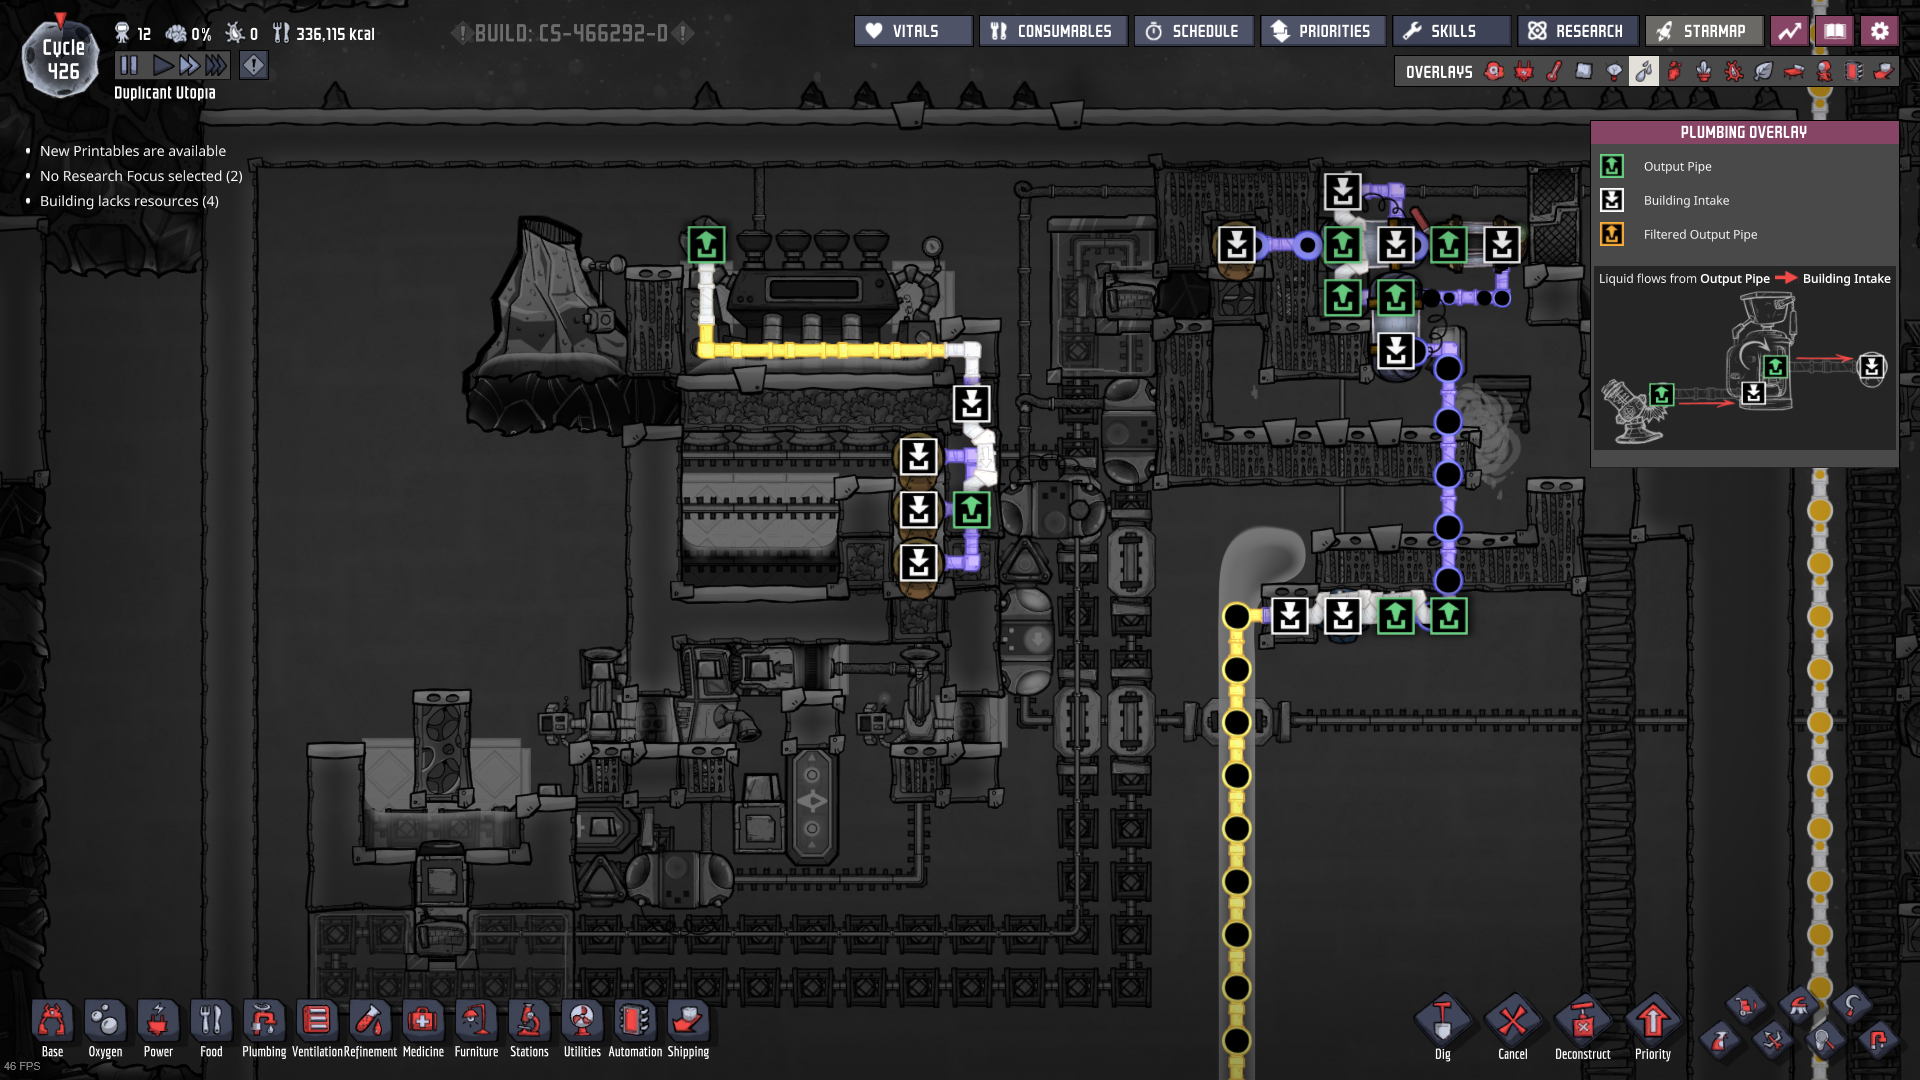Switch to the Oxygen overlay icon
The width and height of the screenshot is (1920, 1080).
tap(1494, 71)
